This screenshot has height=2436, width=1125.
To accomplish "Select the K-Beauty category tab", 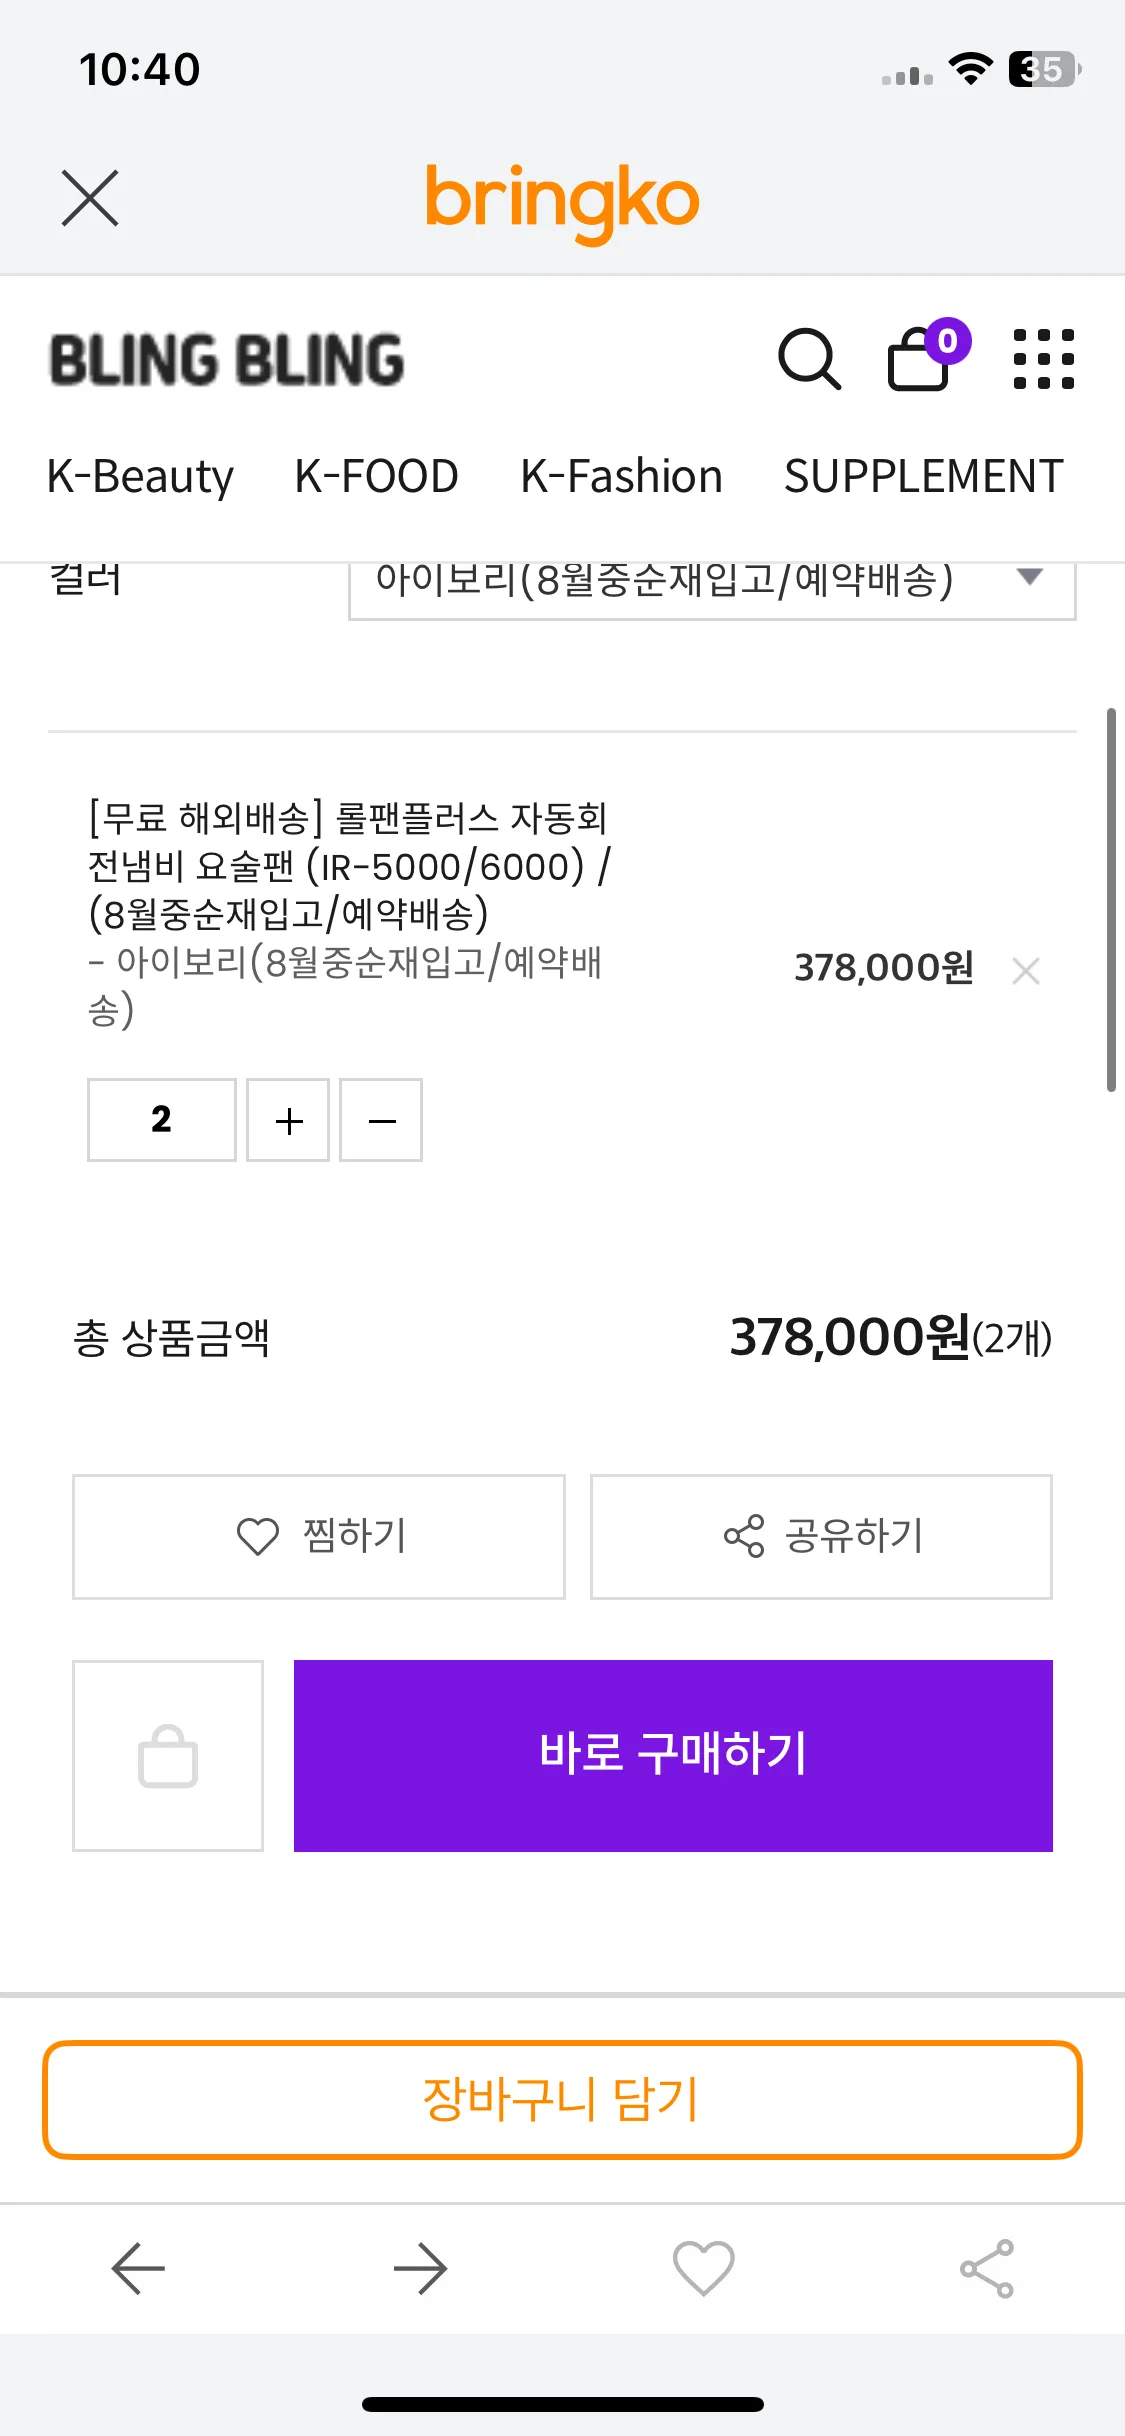I will tap(140, 476).
